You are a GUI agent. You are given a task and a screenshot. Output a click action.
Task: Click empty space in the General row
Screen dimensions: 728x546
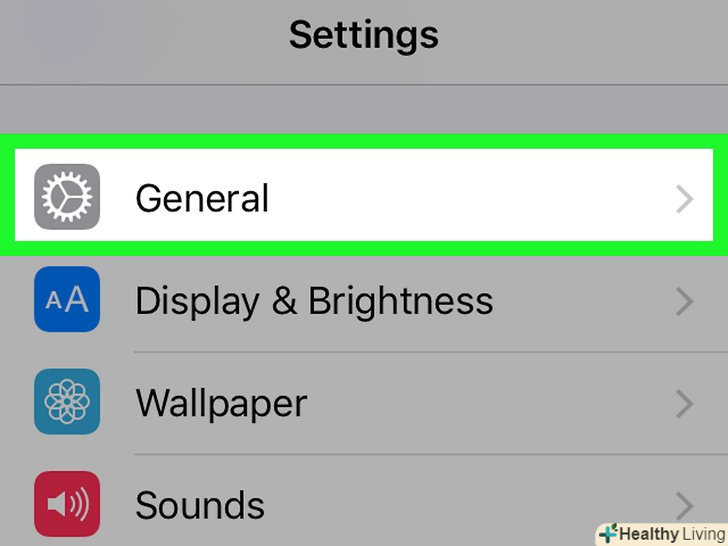pos(470,198)
